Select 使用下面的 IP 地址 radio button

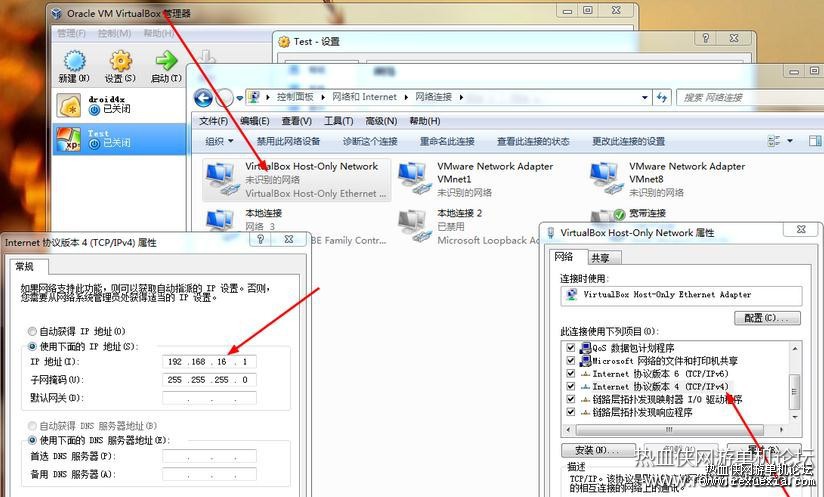(x=32, y=347)
